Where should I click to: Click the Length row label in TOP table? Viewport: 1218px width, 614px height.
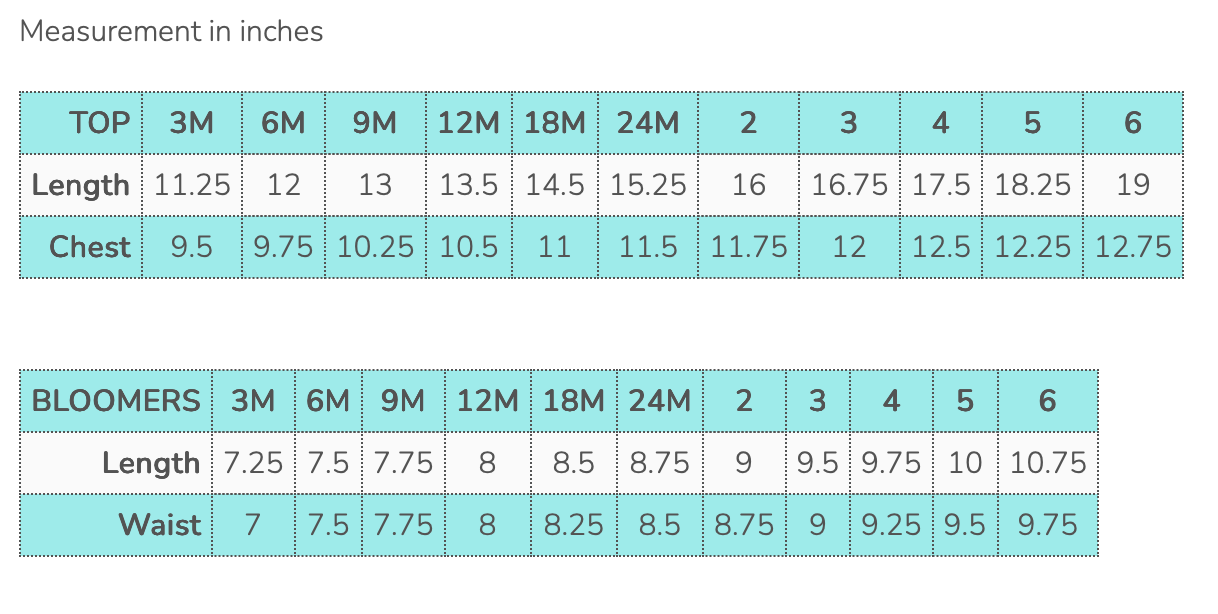[81, 185]
